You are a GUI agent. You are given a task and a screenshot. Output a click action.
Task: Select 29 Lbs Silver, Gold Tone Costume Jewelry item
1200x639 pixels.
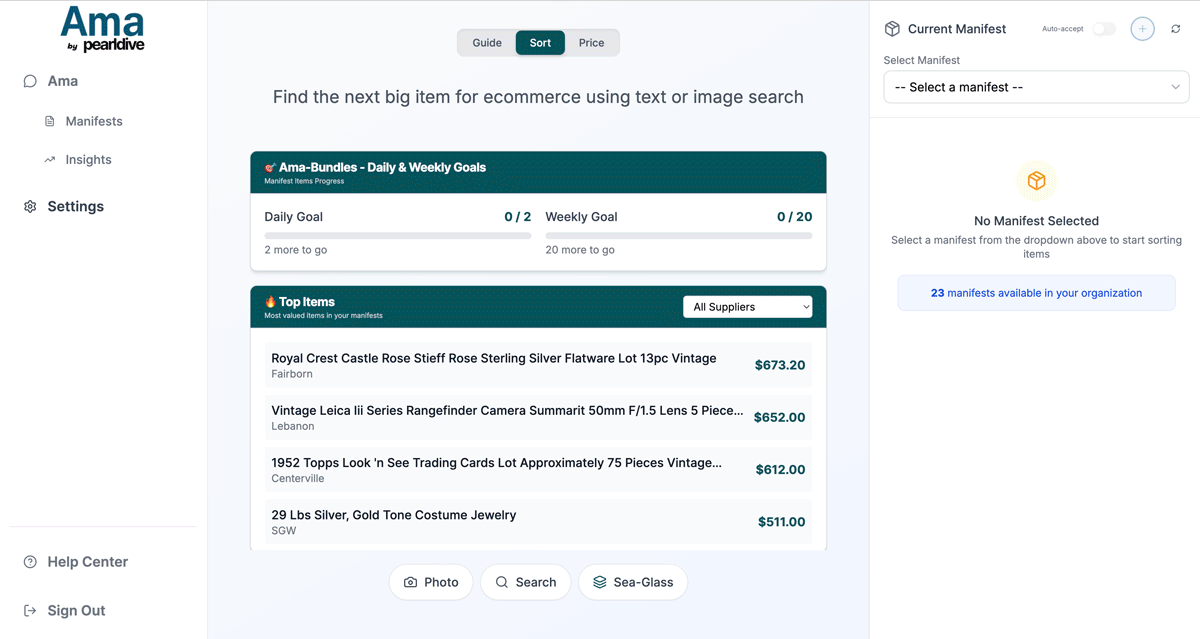(538, 521)
